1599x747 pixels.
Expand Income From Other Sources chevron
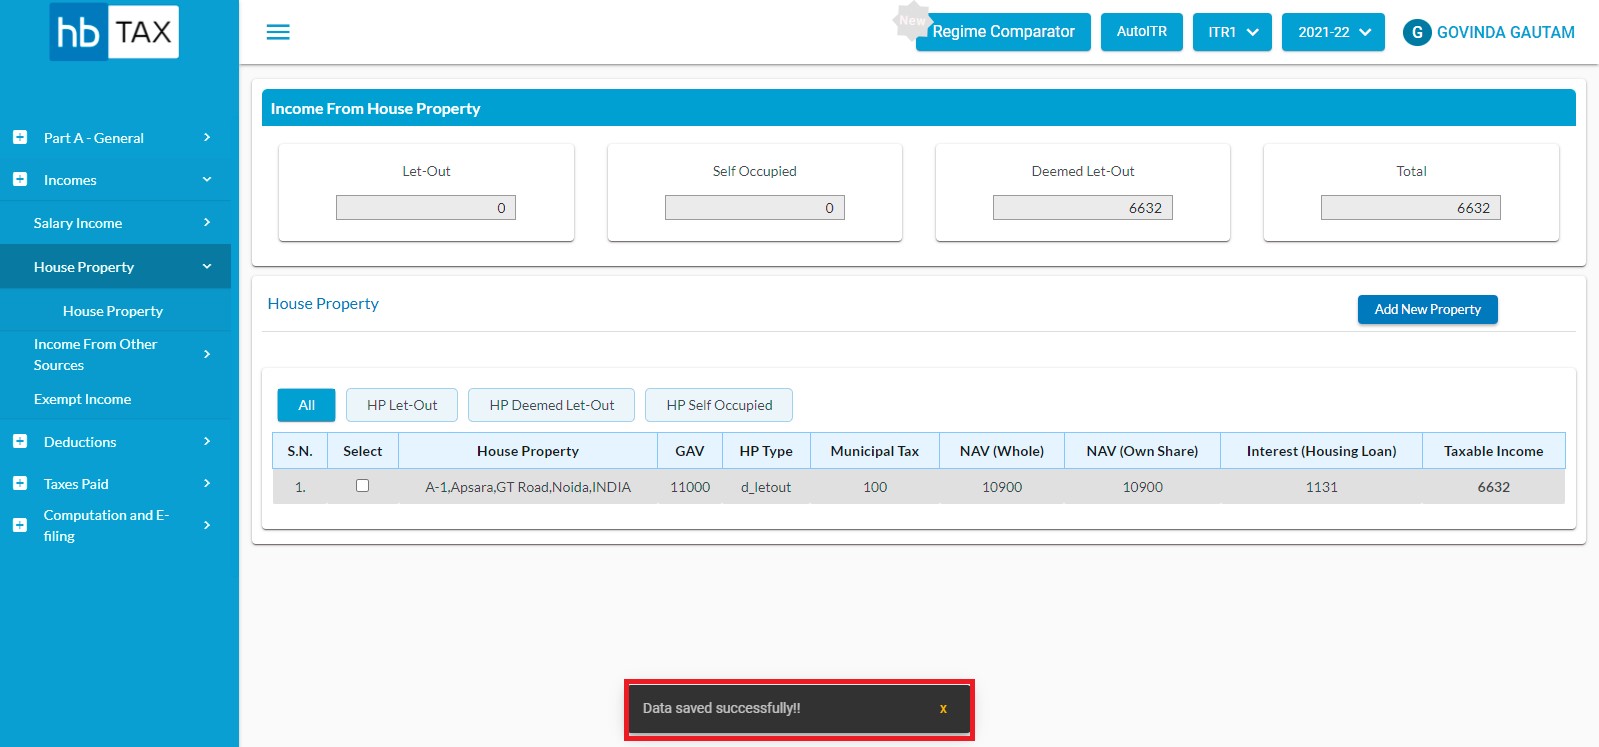pos(207,354)
